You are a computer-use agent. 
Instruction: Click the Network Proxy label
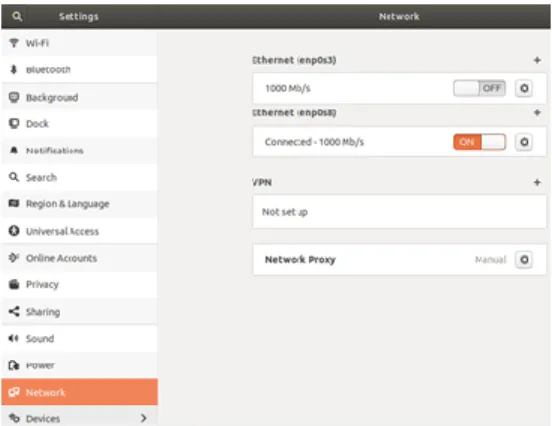click(x=300, y=259)
